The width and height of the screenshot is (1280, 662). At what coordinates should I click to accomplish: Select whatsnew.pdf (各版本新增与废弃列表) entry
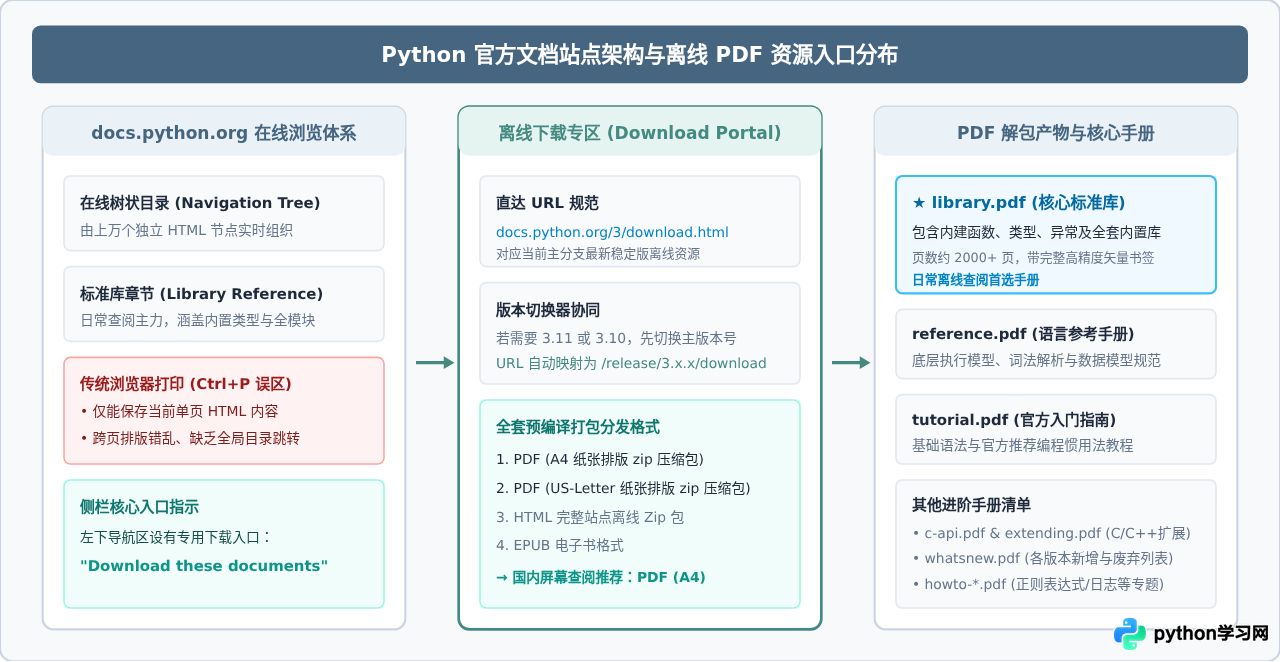(x=1043, y=558)
